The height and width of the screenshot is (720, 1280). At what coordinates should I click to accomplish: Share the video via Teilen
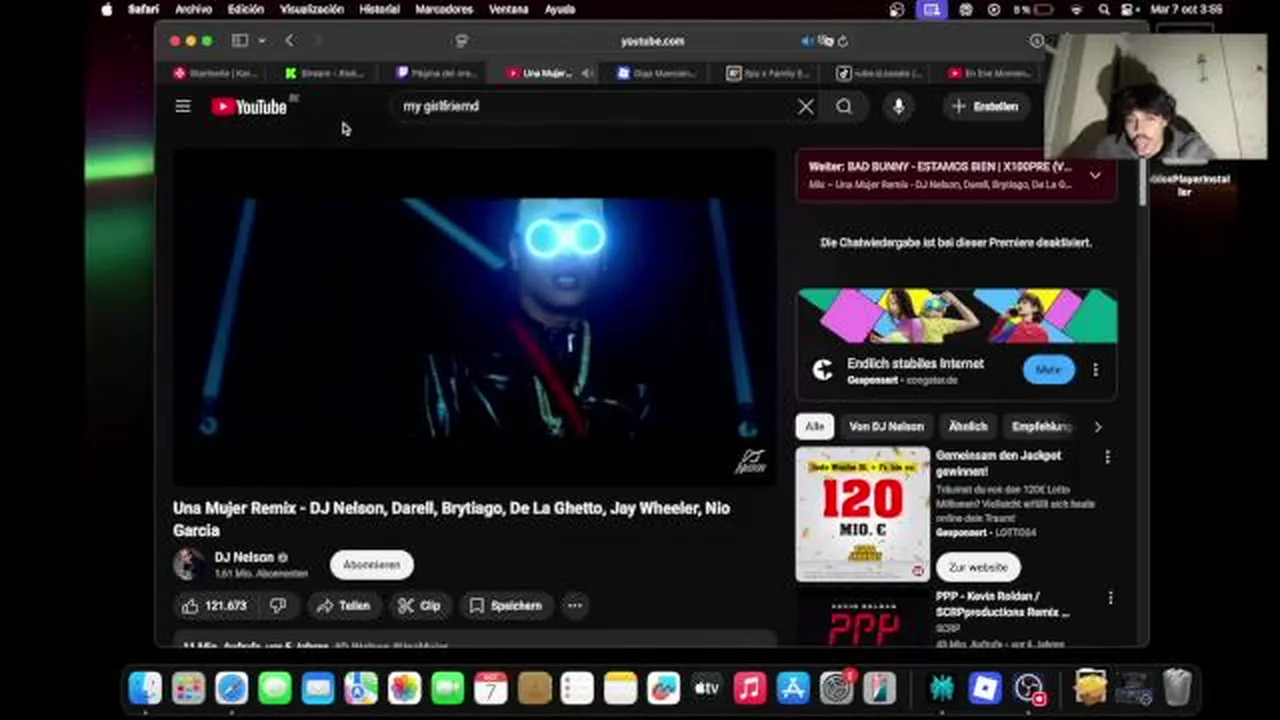click(343, 605)
